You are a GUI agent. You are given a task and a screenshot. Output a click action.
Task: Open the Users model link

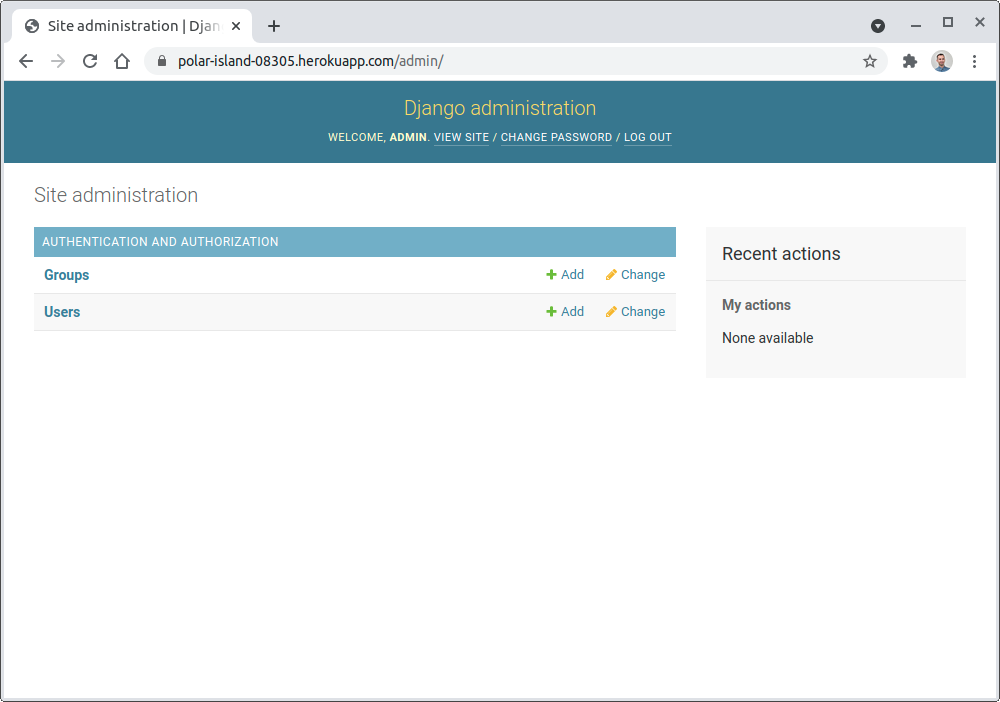(62, 312)
